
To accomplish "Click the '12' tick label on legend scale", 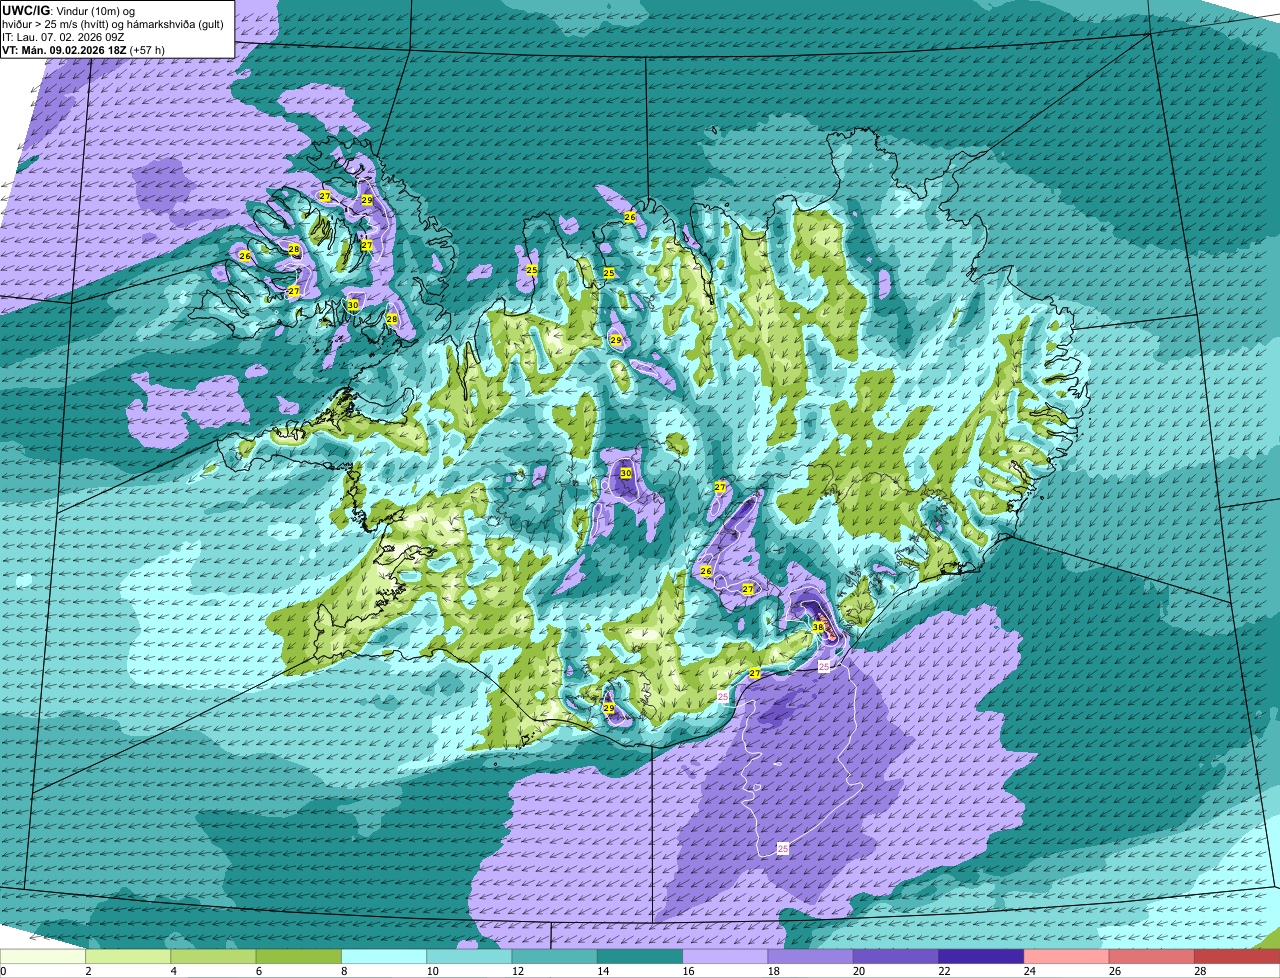I will point(517,971).
